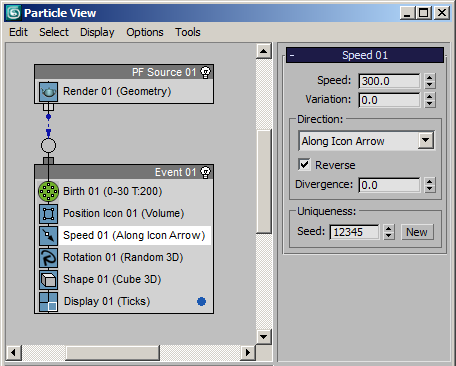Decrease the Divergence spinner down arrow
This screenshot has height=366, width=456.
pos(429,189)
